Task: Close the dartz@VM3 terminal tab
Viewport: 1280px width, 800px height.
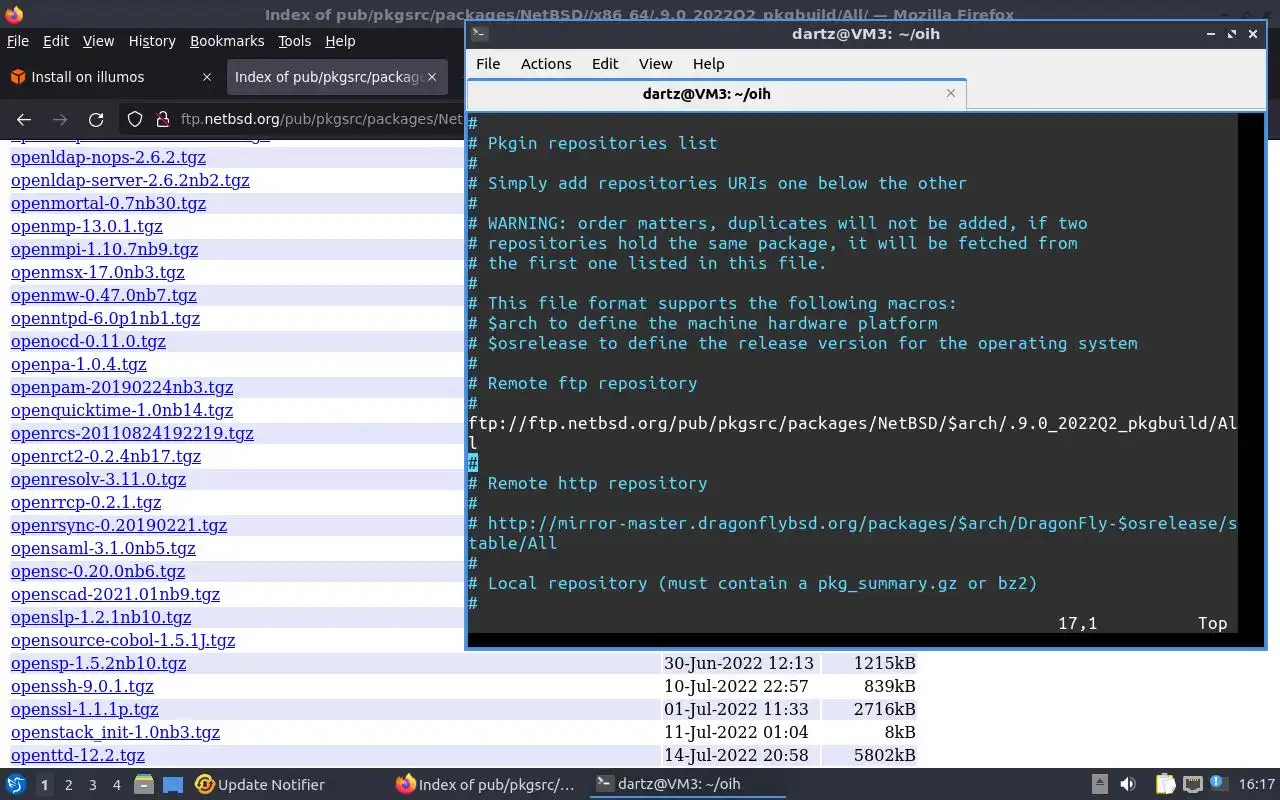Action: click(x=951, y=93)
